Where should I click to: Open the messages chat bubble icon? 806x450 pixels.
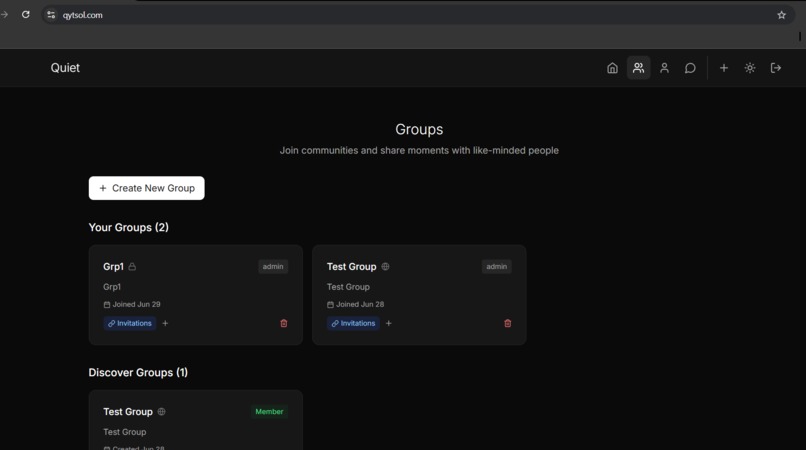pyautogui.click(x=690, y=68)
